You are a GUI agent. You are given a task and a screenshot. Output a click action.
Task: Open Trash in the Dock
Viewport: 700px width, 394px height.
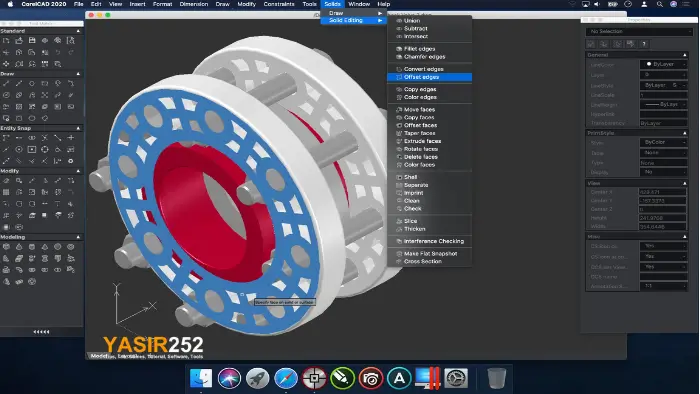tap(496, 378)
